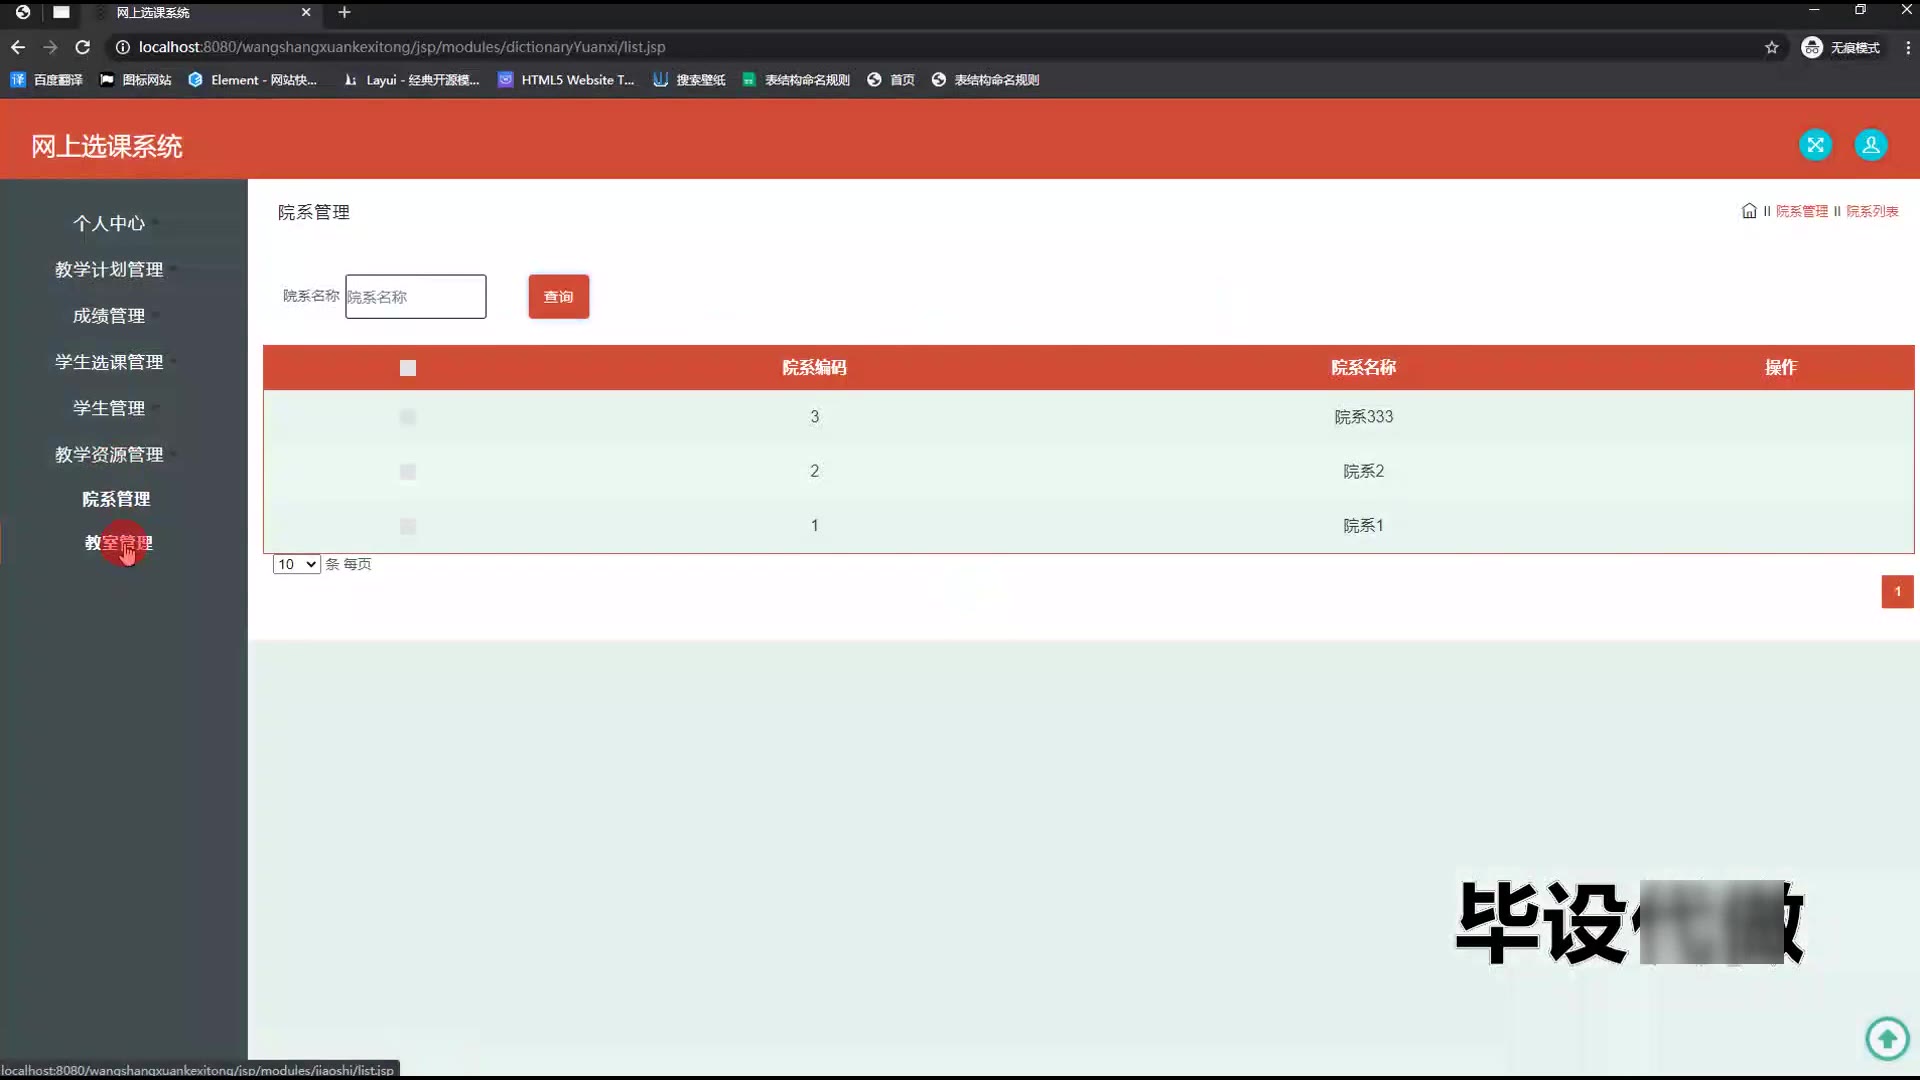
Task: Focus the 院系名称 search input
Action: click(x=415, y=296)
